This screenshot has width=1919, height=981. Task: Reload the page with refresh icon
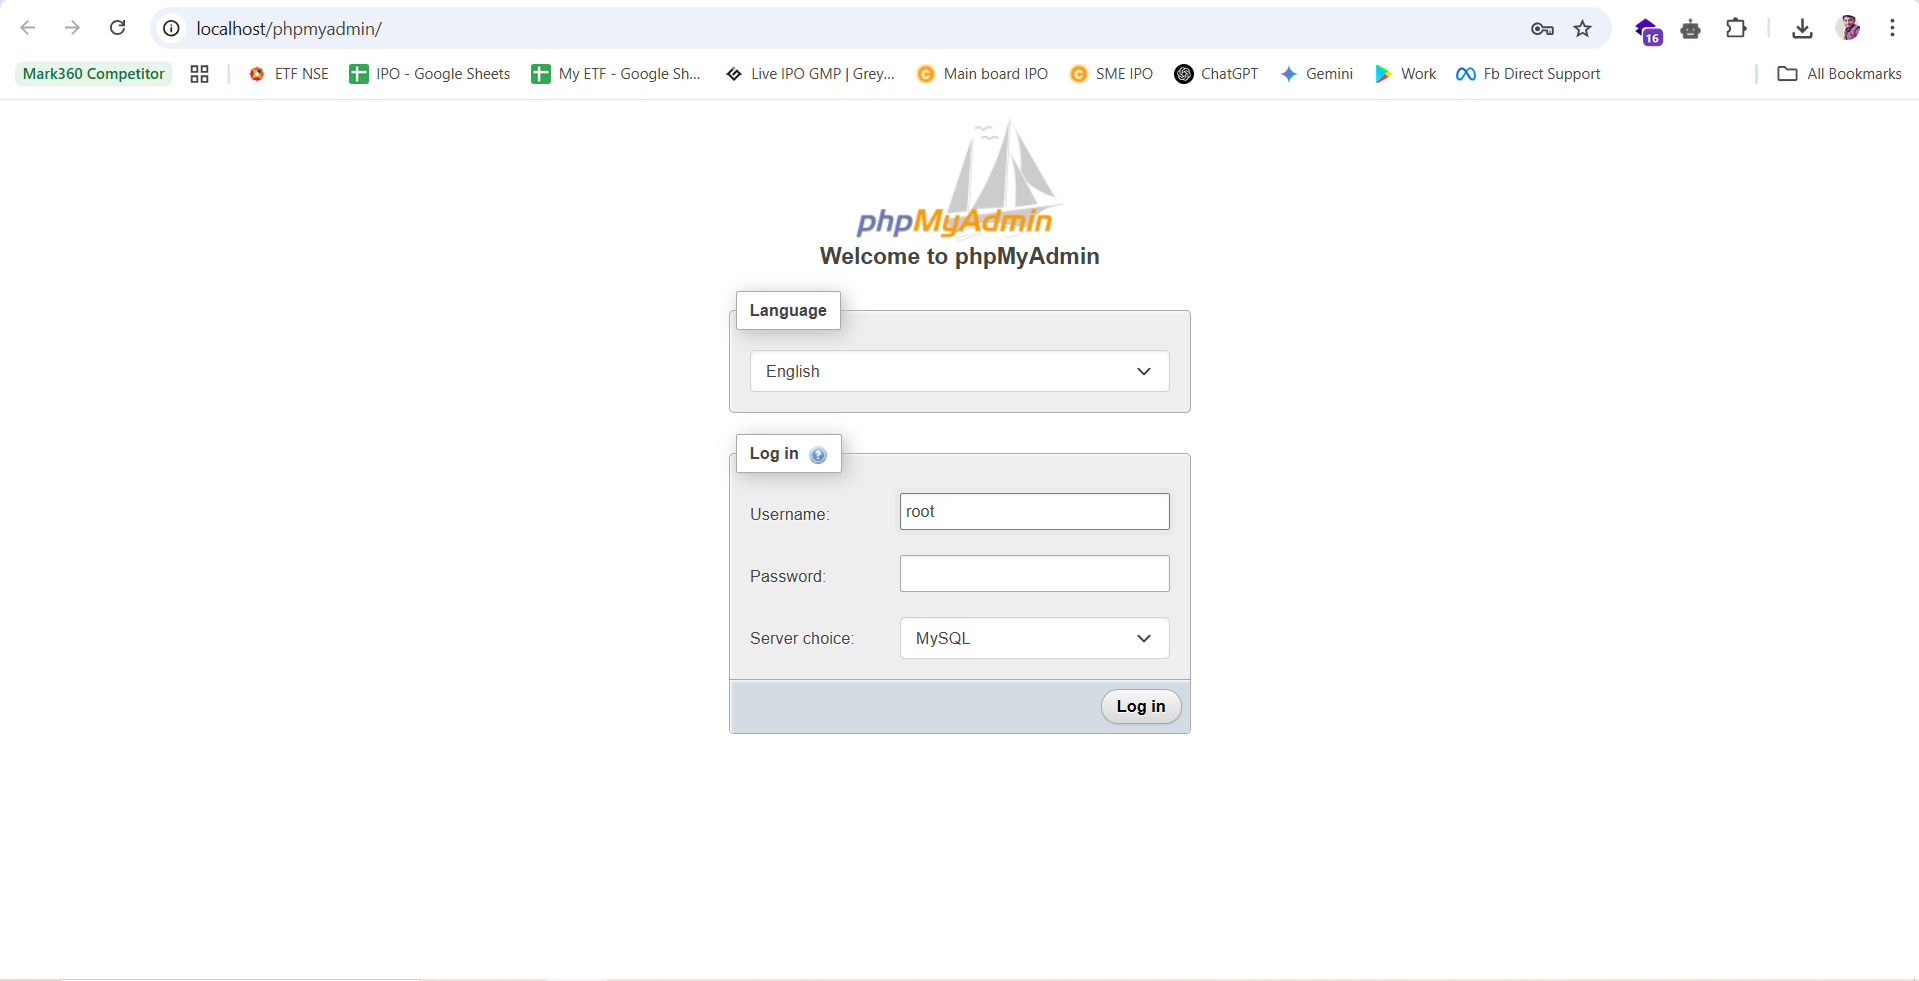pos(117,28)
